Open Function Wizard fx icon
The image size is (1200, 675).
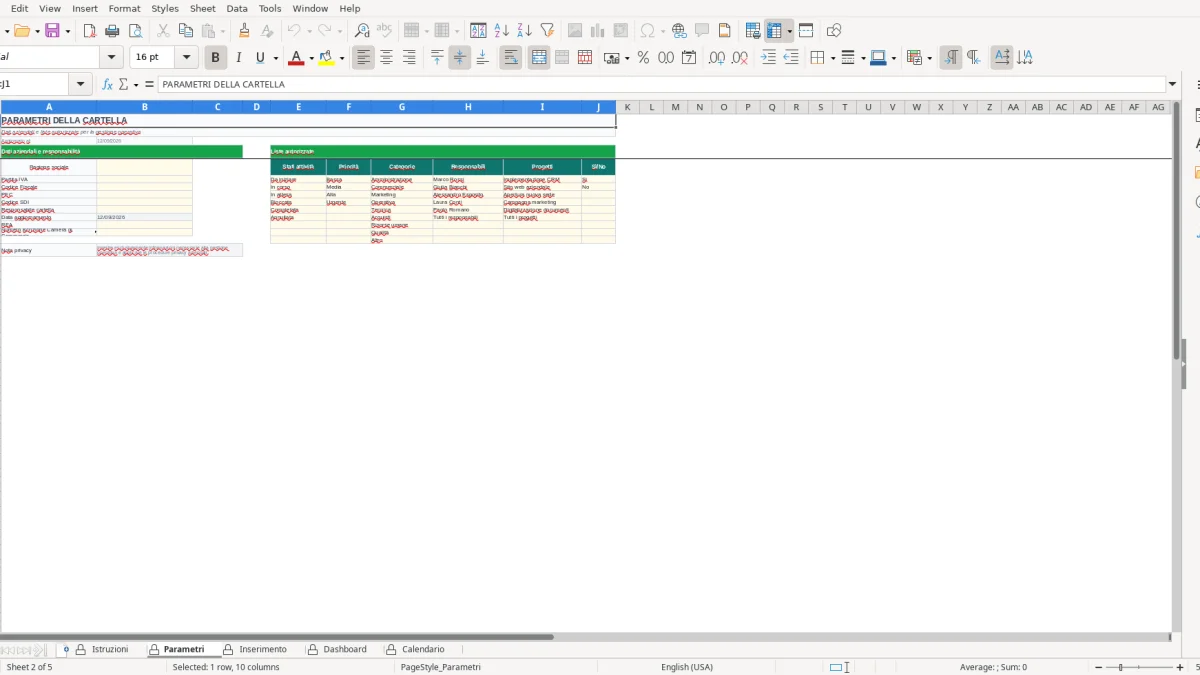click(x=108, y=84)
